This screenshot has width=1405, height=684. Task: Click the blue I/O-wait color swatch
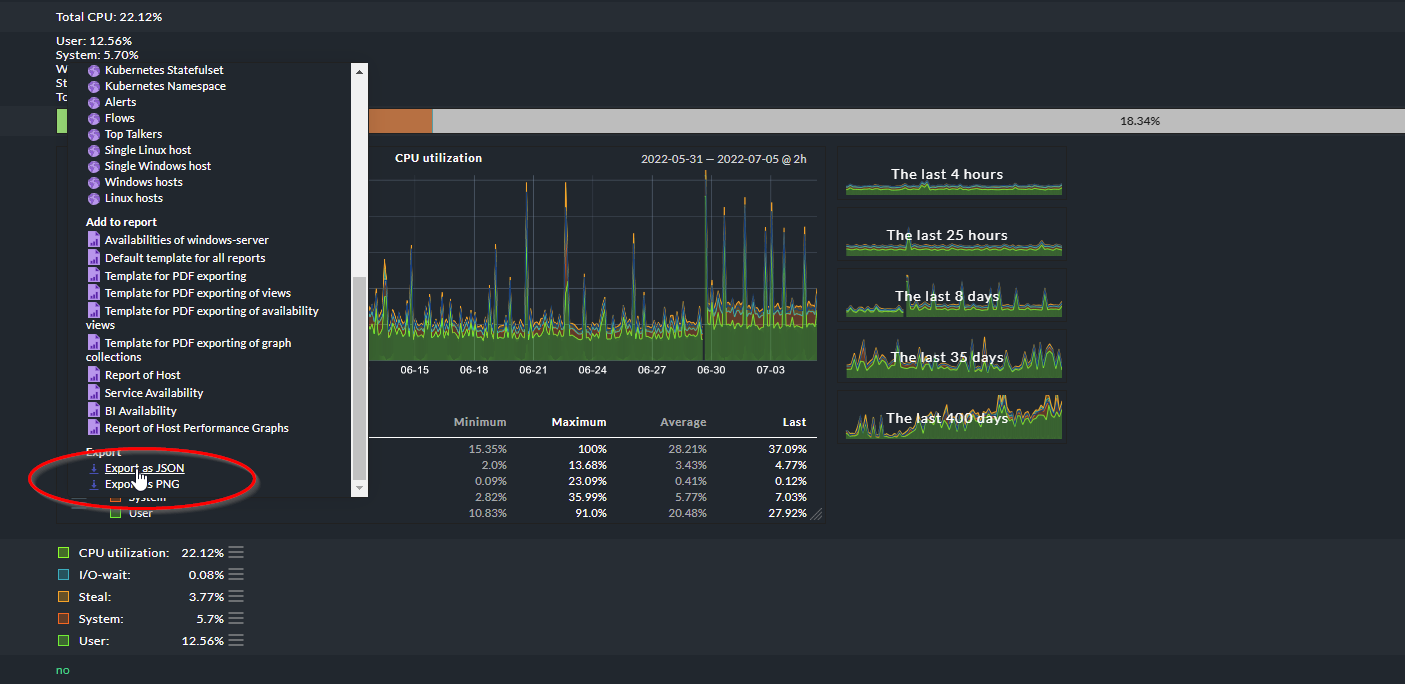tap(64, 574)
